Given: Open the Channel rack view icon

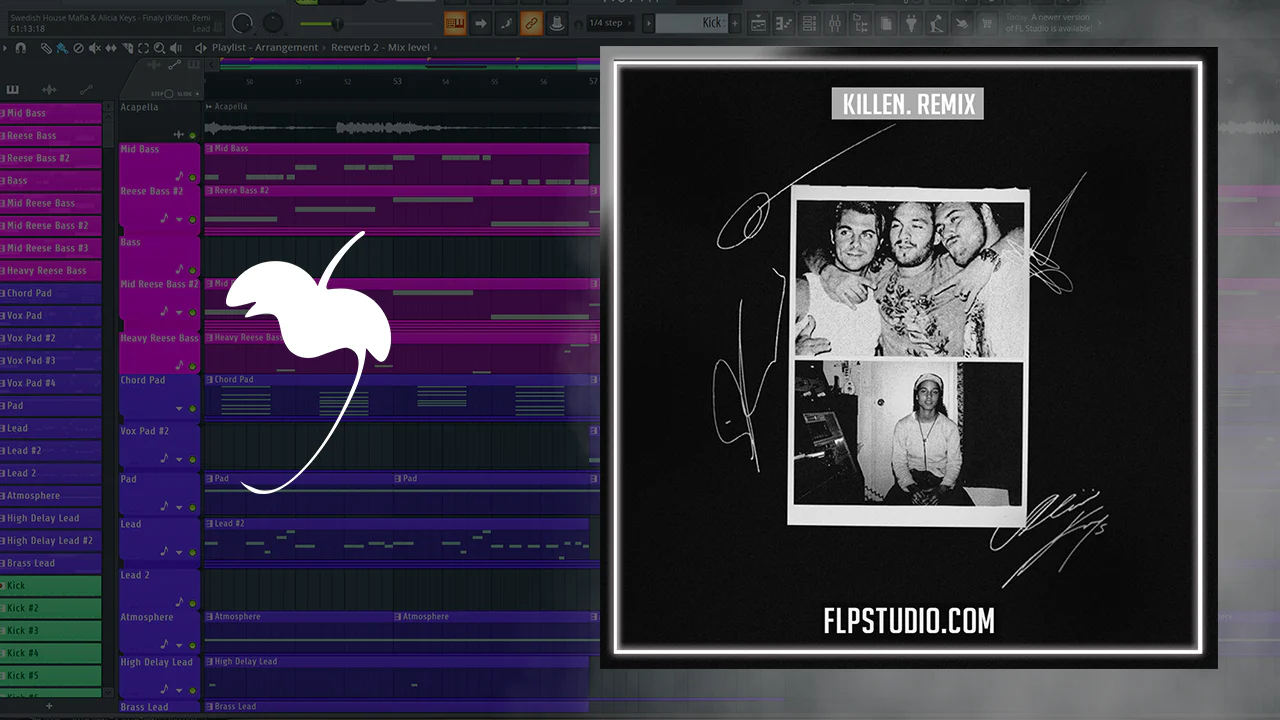Looking at the screenshot, I should point(810,23).
